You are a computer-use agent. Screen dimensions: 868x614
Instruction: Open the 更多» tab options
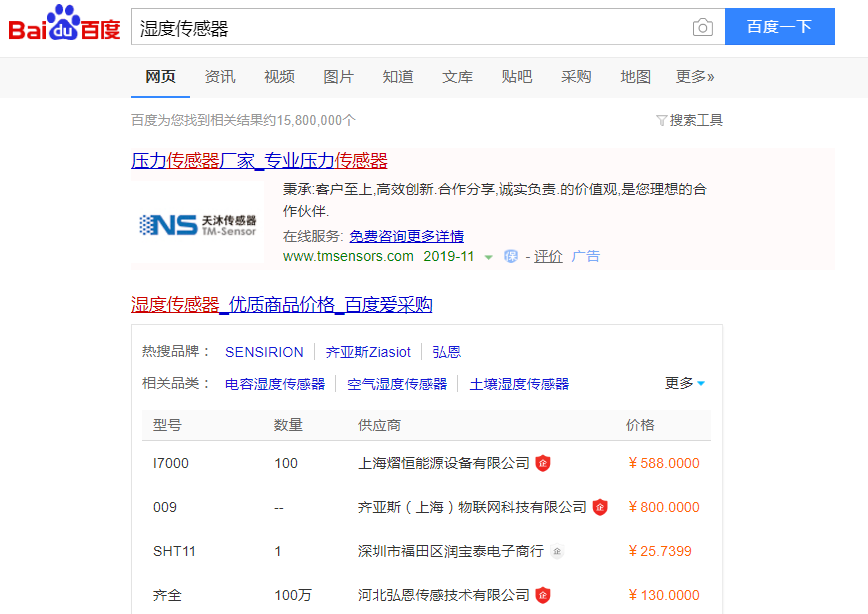[x=695, y=76]
